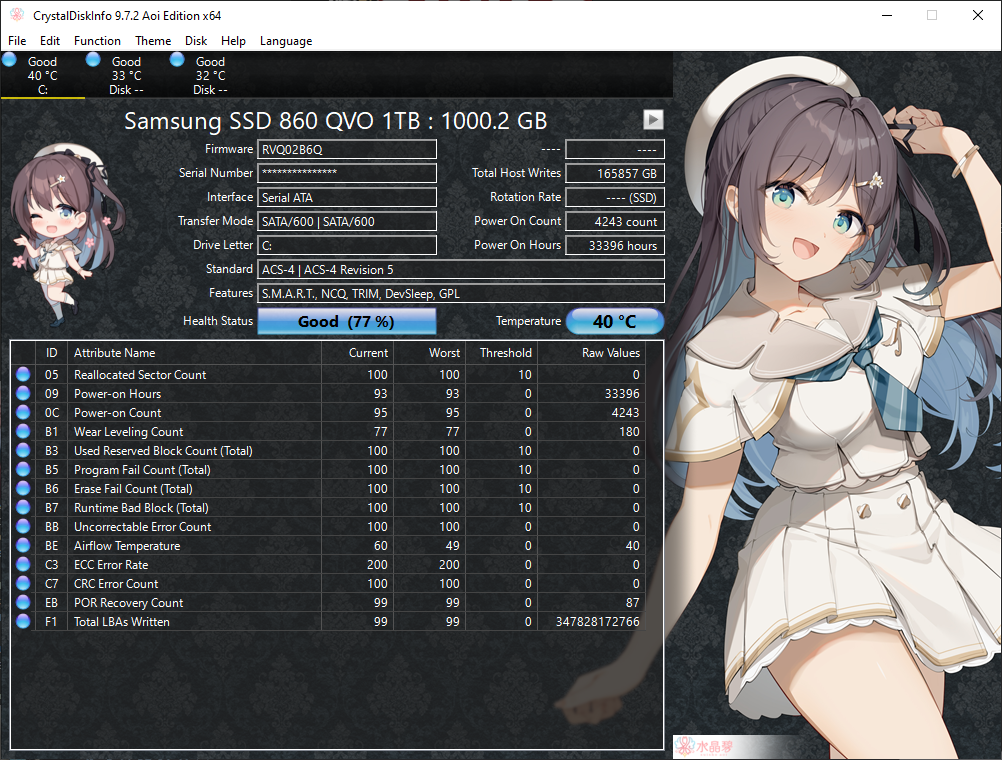Click the Worst column header

(429, 353)
